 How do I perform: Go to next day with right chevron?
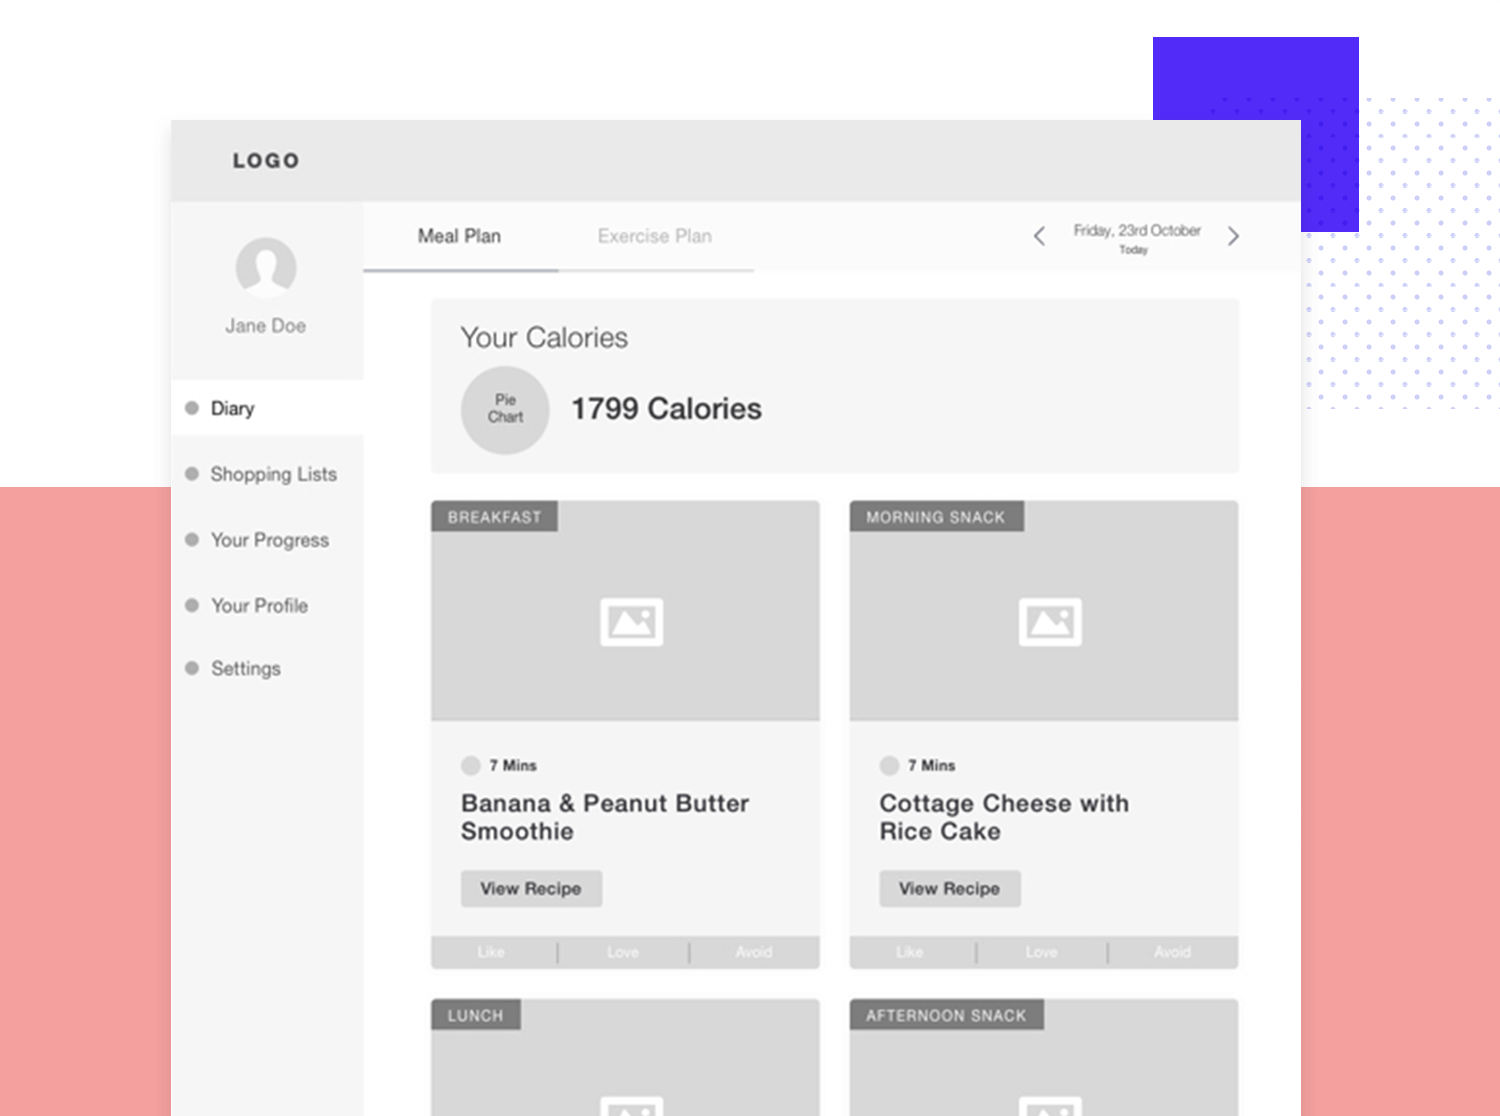(x=1233, y=236)
